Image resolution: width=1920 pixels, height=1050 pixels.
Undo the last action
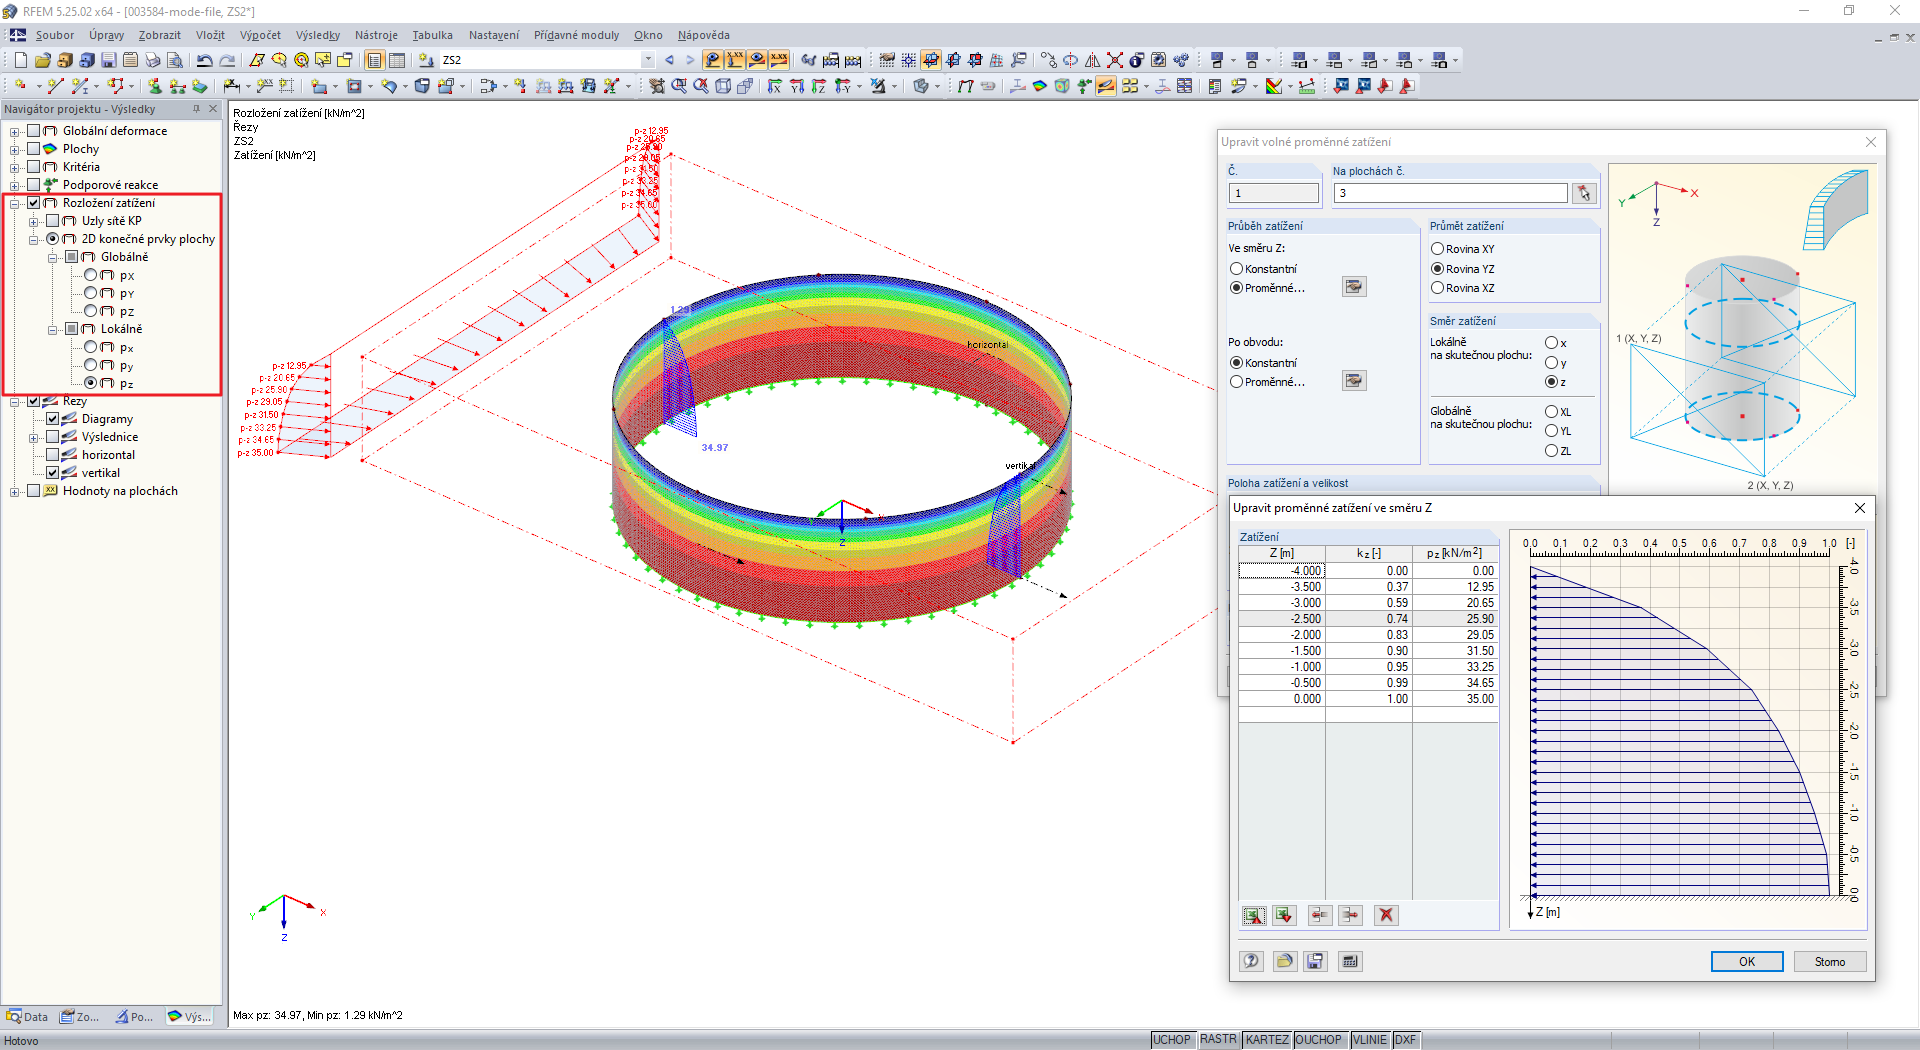(x=204, y=60)
